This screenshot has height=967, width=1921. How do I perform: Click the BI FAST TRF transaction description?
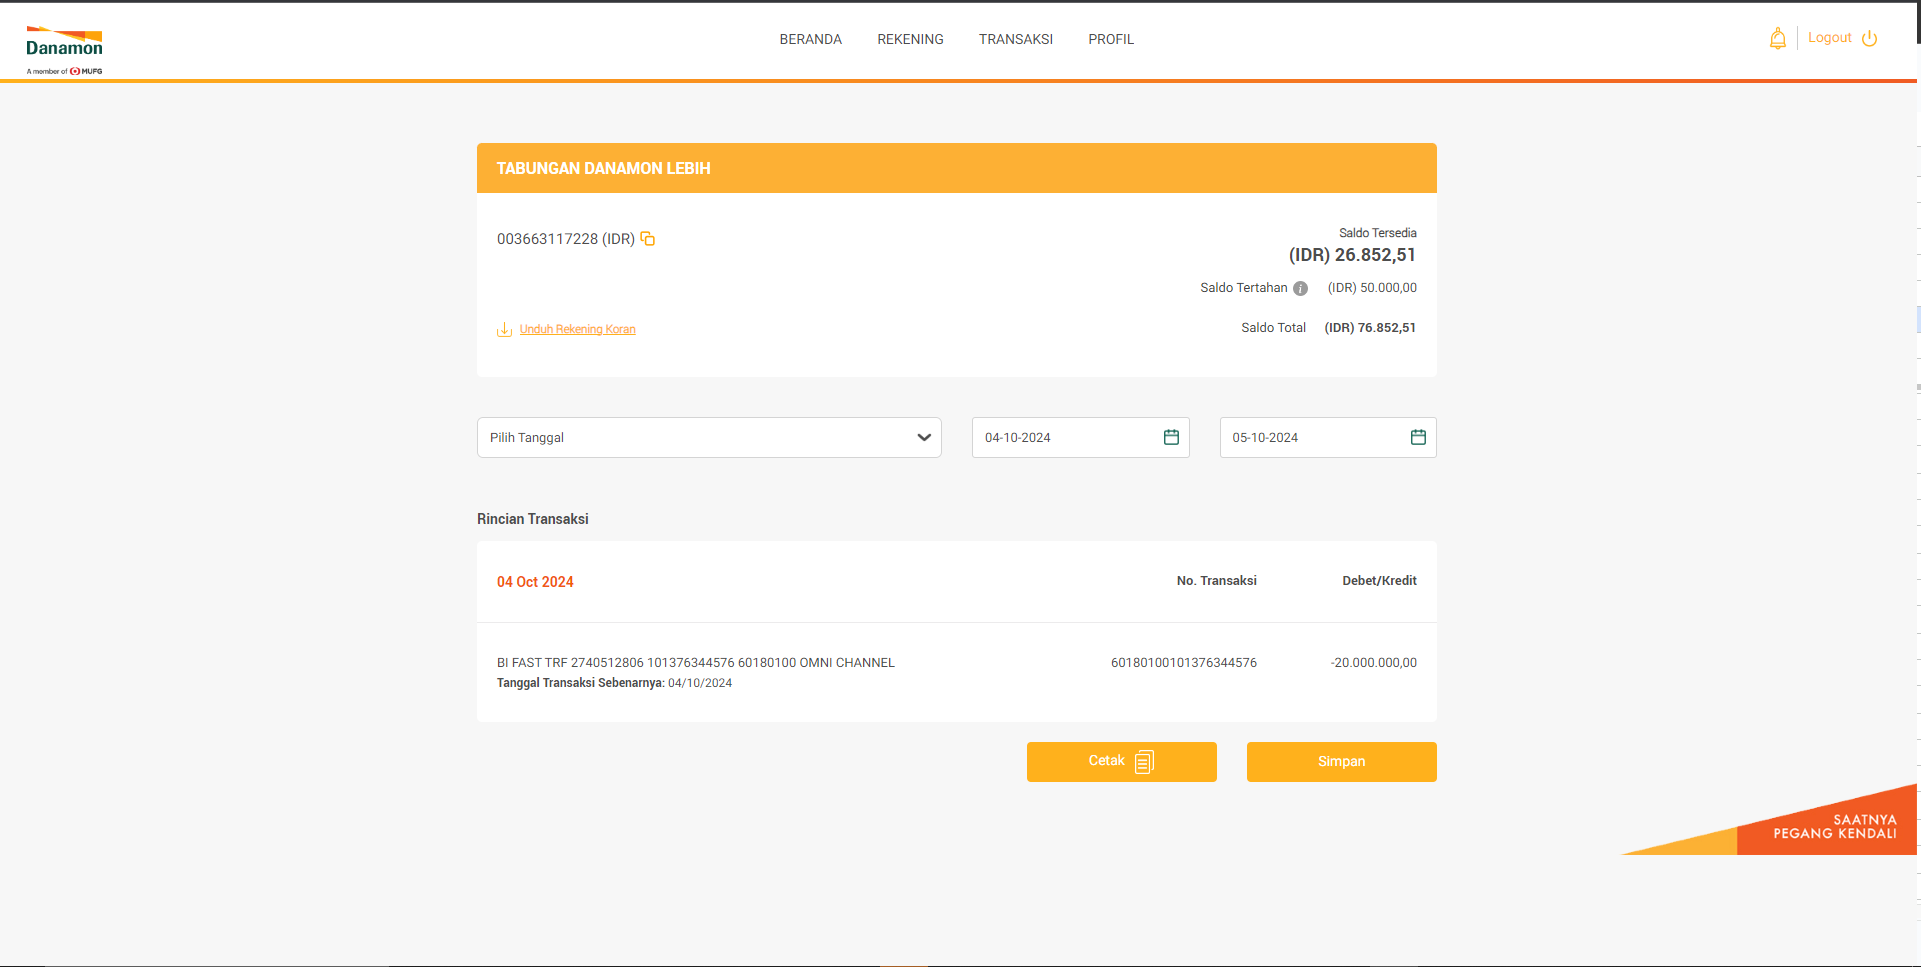point(695,663)
